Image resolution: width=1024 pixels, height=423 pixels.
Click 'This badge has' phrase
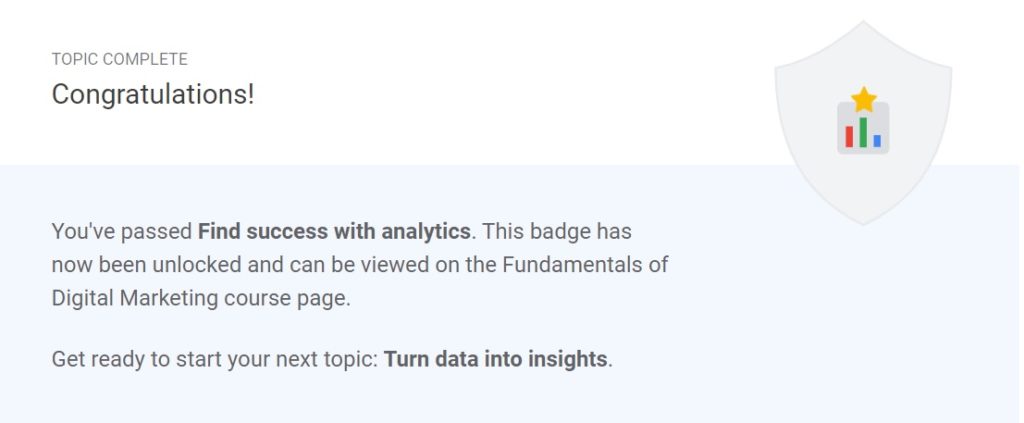click(556, 231)
